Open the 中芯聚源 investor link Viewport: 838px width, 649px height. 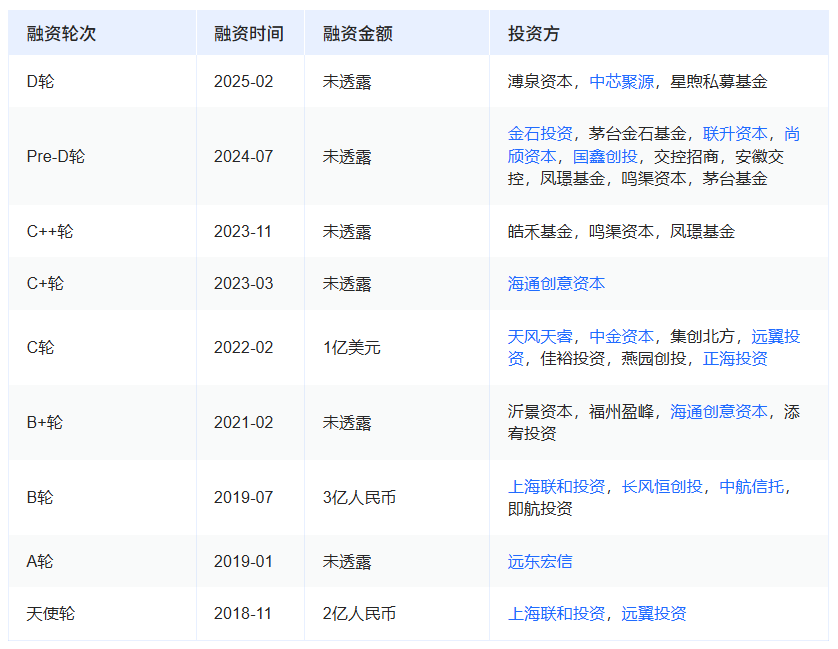(621, 82)
